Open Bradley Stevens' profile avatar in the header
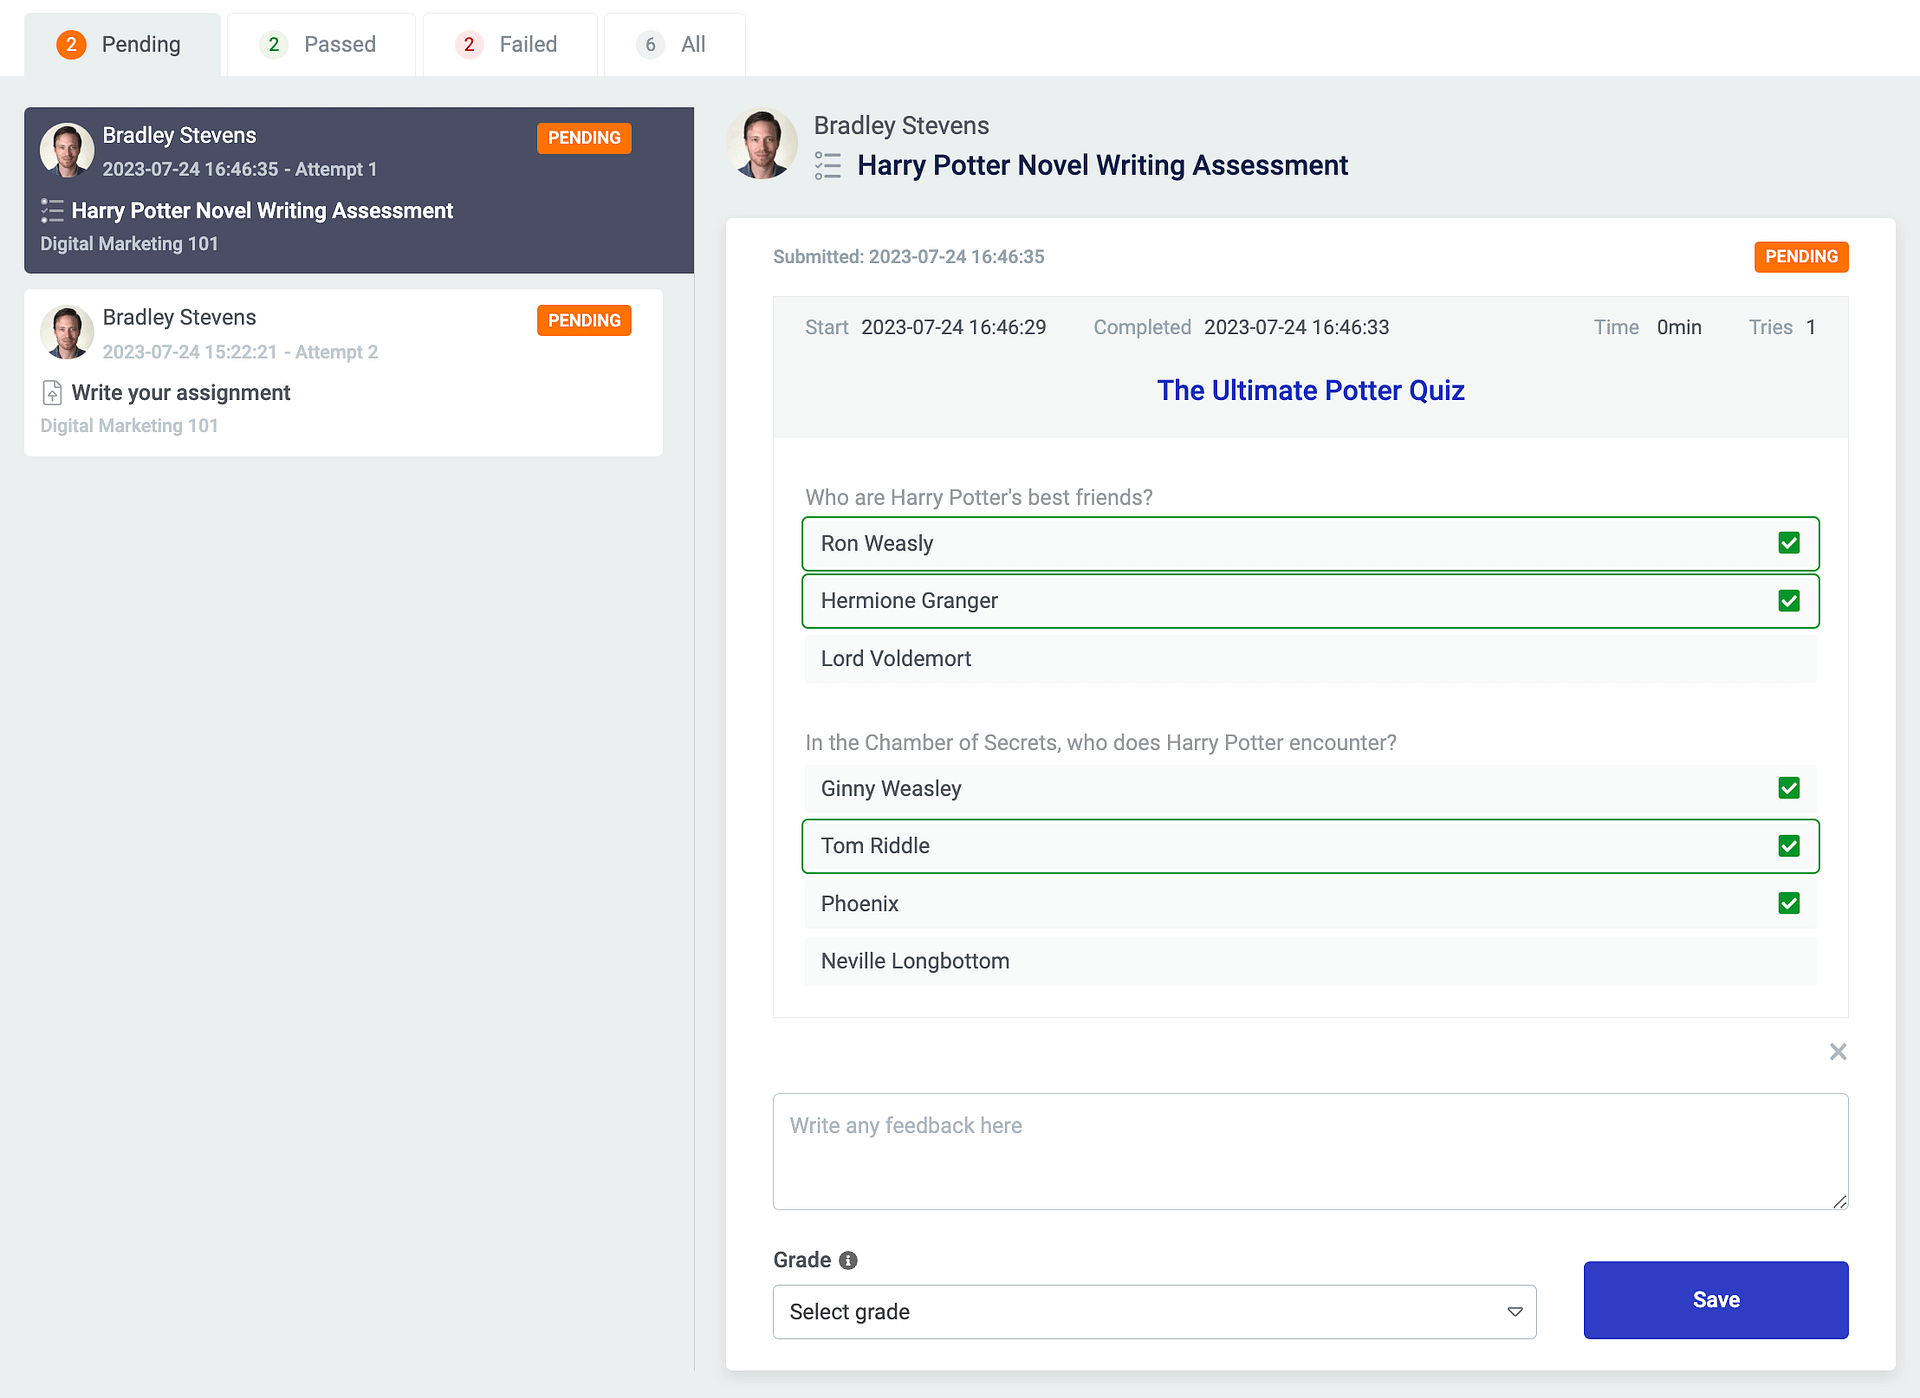Screen dimensions: 1920x1398 point(762,143)
